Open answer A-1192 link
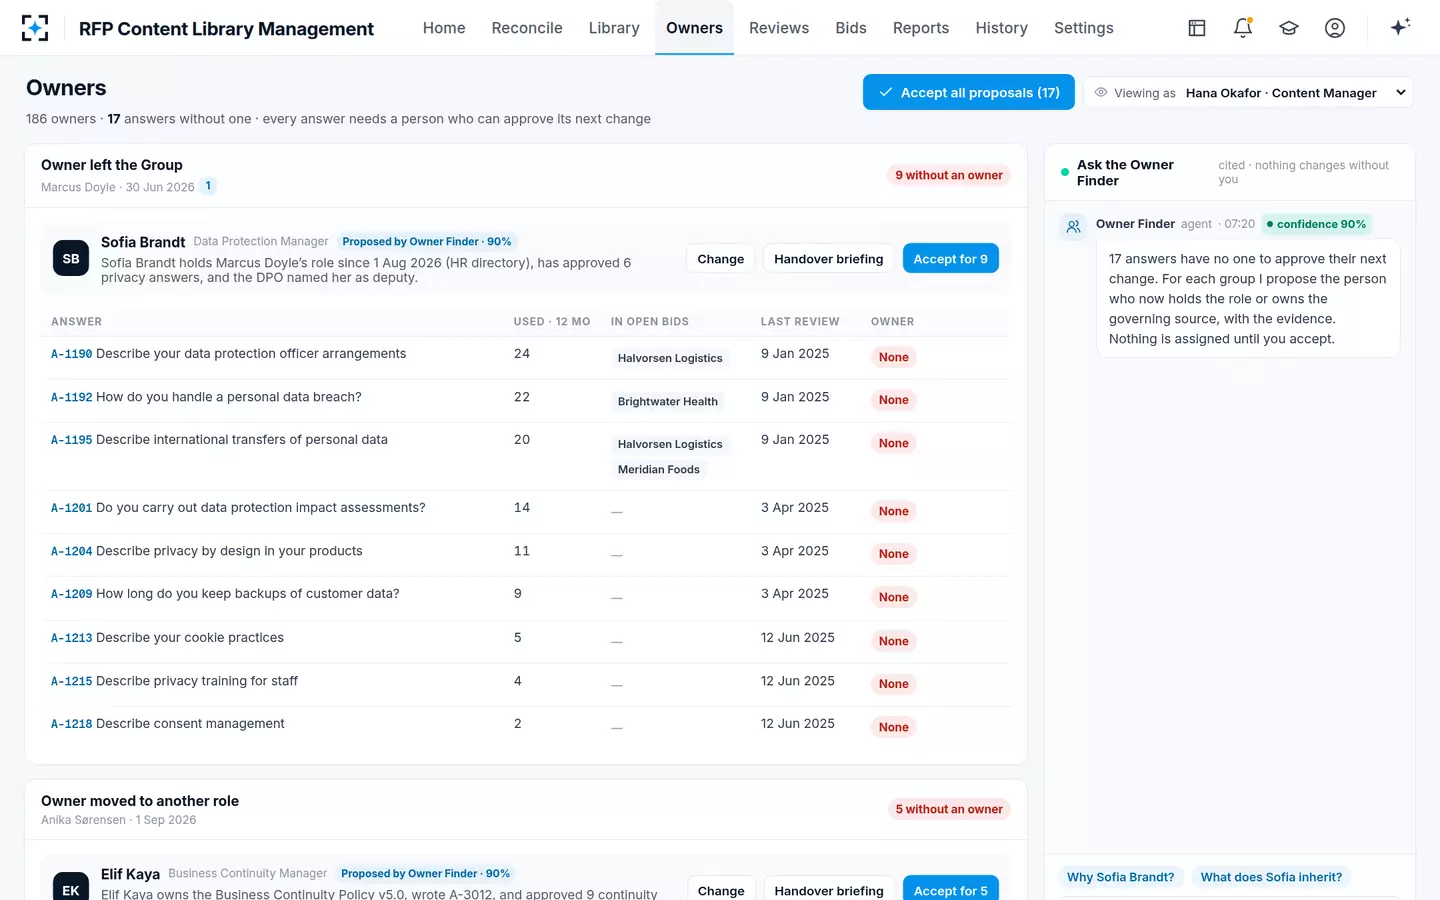The width and height of the screenshot is (1440, 900). click(71, 397)
